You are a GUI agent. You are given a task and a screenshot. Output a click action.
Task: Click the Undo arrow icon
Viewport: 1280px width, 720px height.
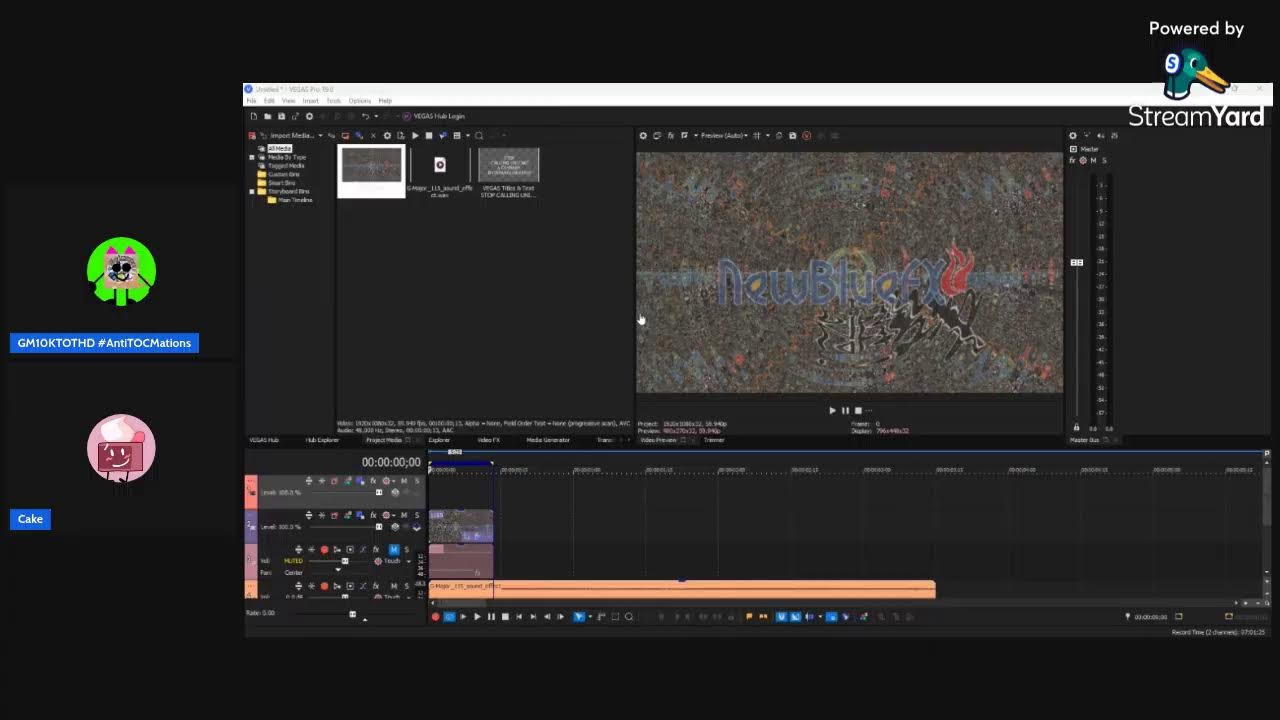pyautogui.click(x=365, y=116)
